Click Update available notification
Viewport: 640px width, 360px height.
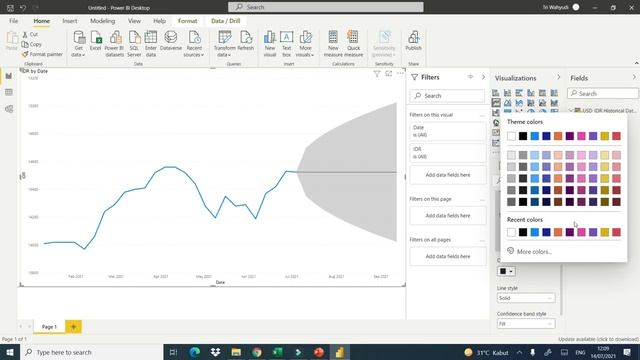[x=598, y=339]
